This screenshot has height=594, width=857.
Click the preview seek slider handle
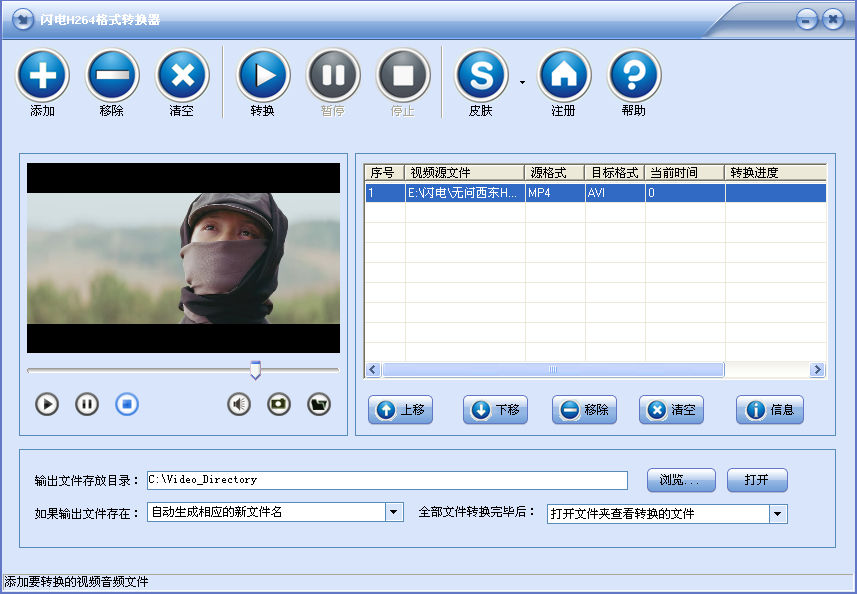point(255,370)
